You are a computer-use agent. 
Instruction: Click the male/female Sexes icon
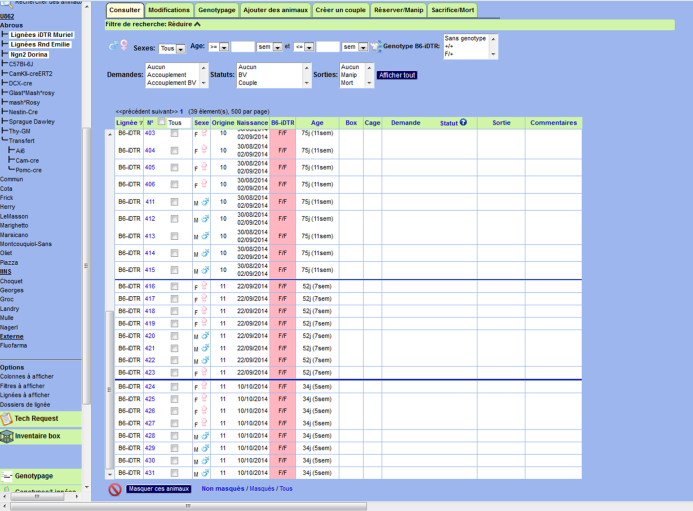[118, 46]
